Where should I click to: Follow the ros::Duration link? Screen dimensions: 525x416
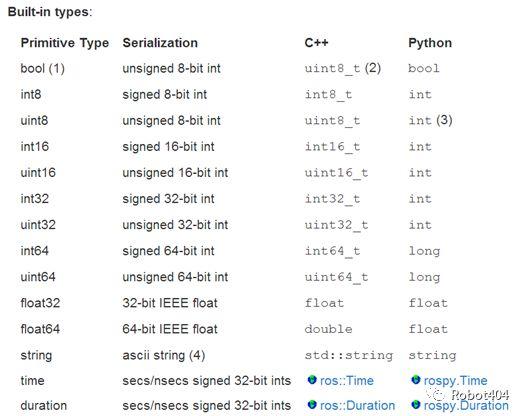(357, 405)
